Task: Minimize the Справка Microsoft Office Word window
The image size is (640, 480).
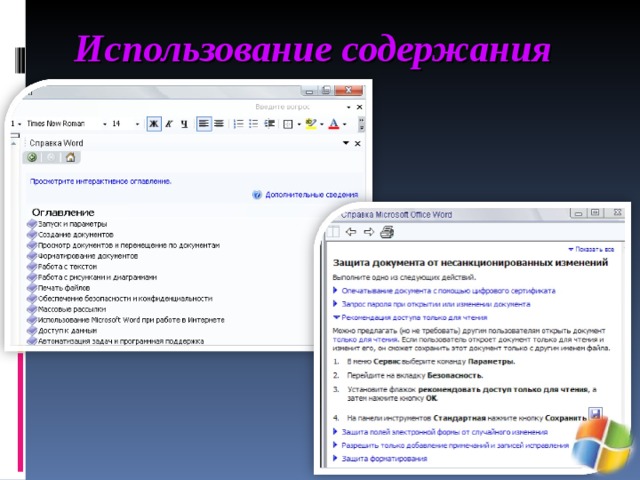Action: (x=578, y=213)
